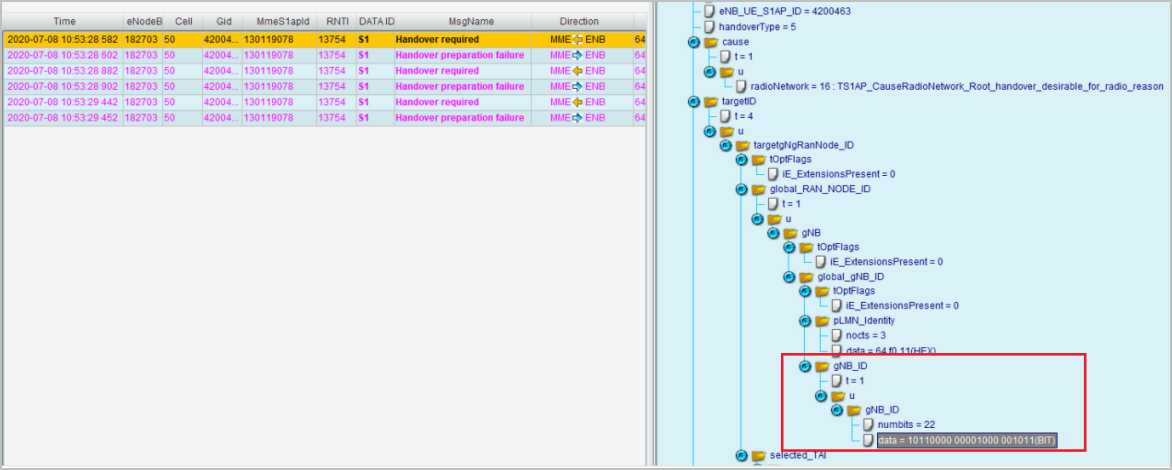Click the targetID folder icon
This screenshot has width=1172, height=470.
coord(711,101)
